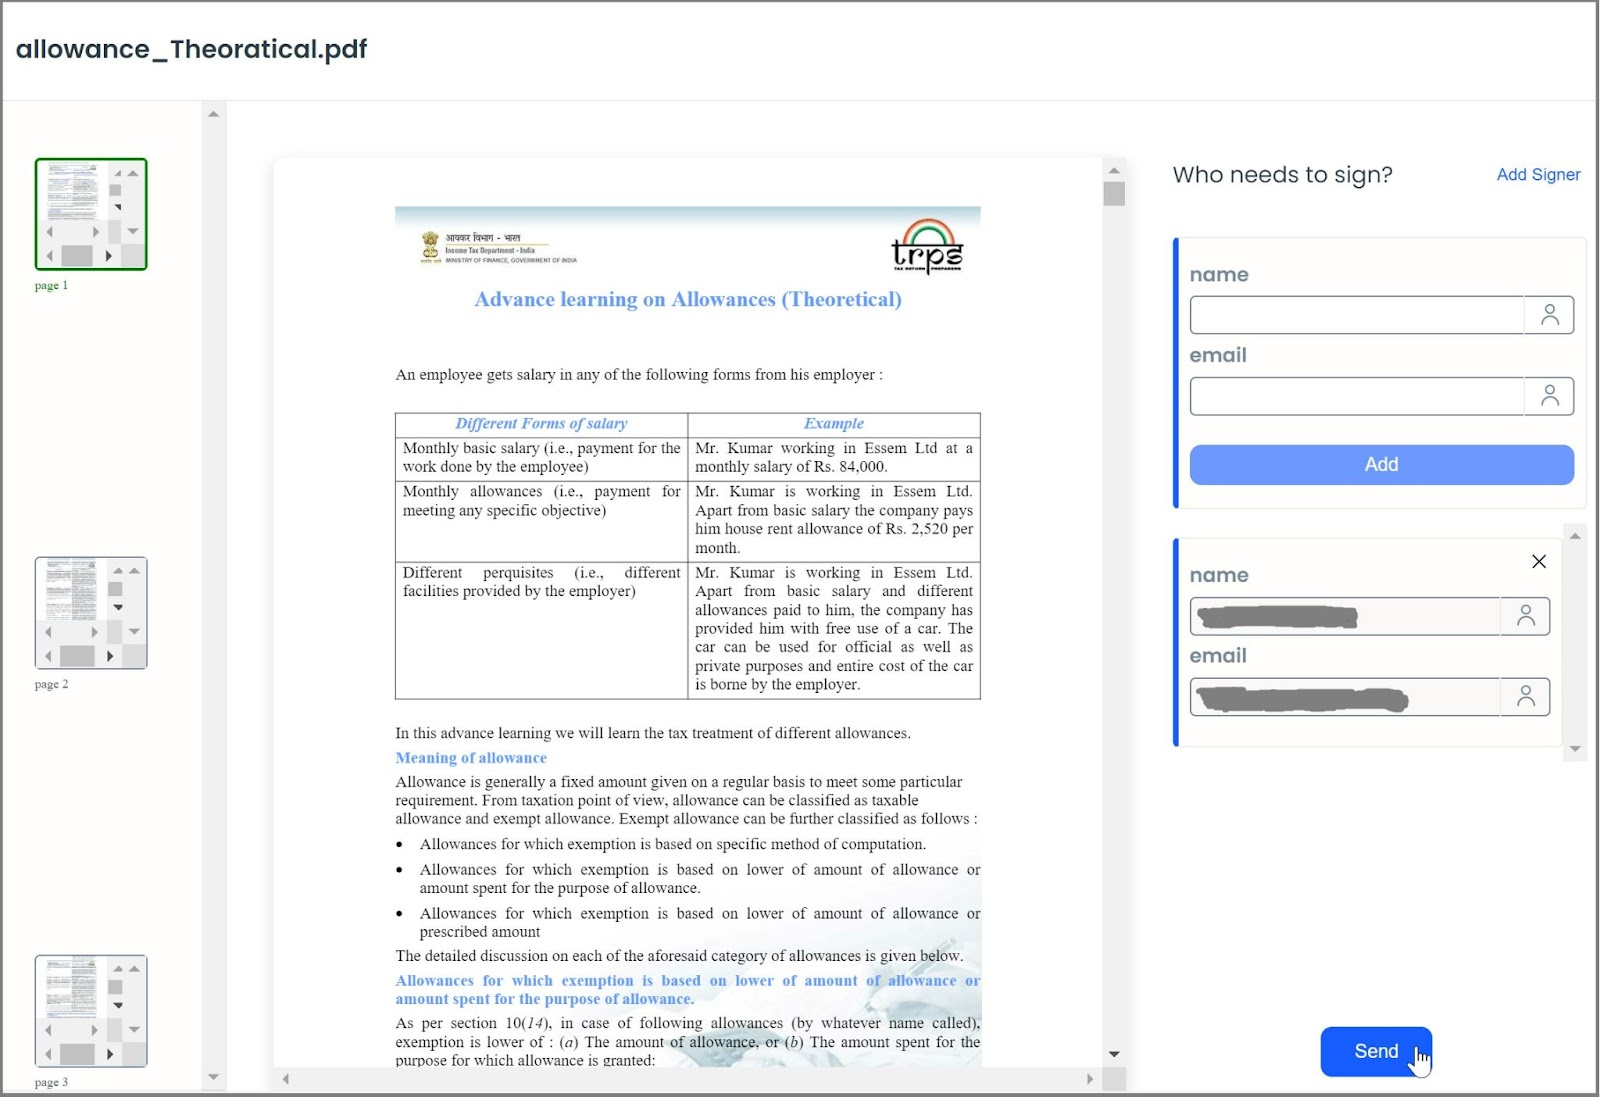Click the person icon beside the redacted name field
Image resolution: width=1600 pixels, height=1097 pixels.
click(x=1525, y=616)
